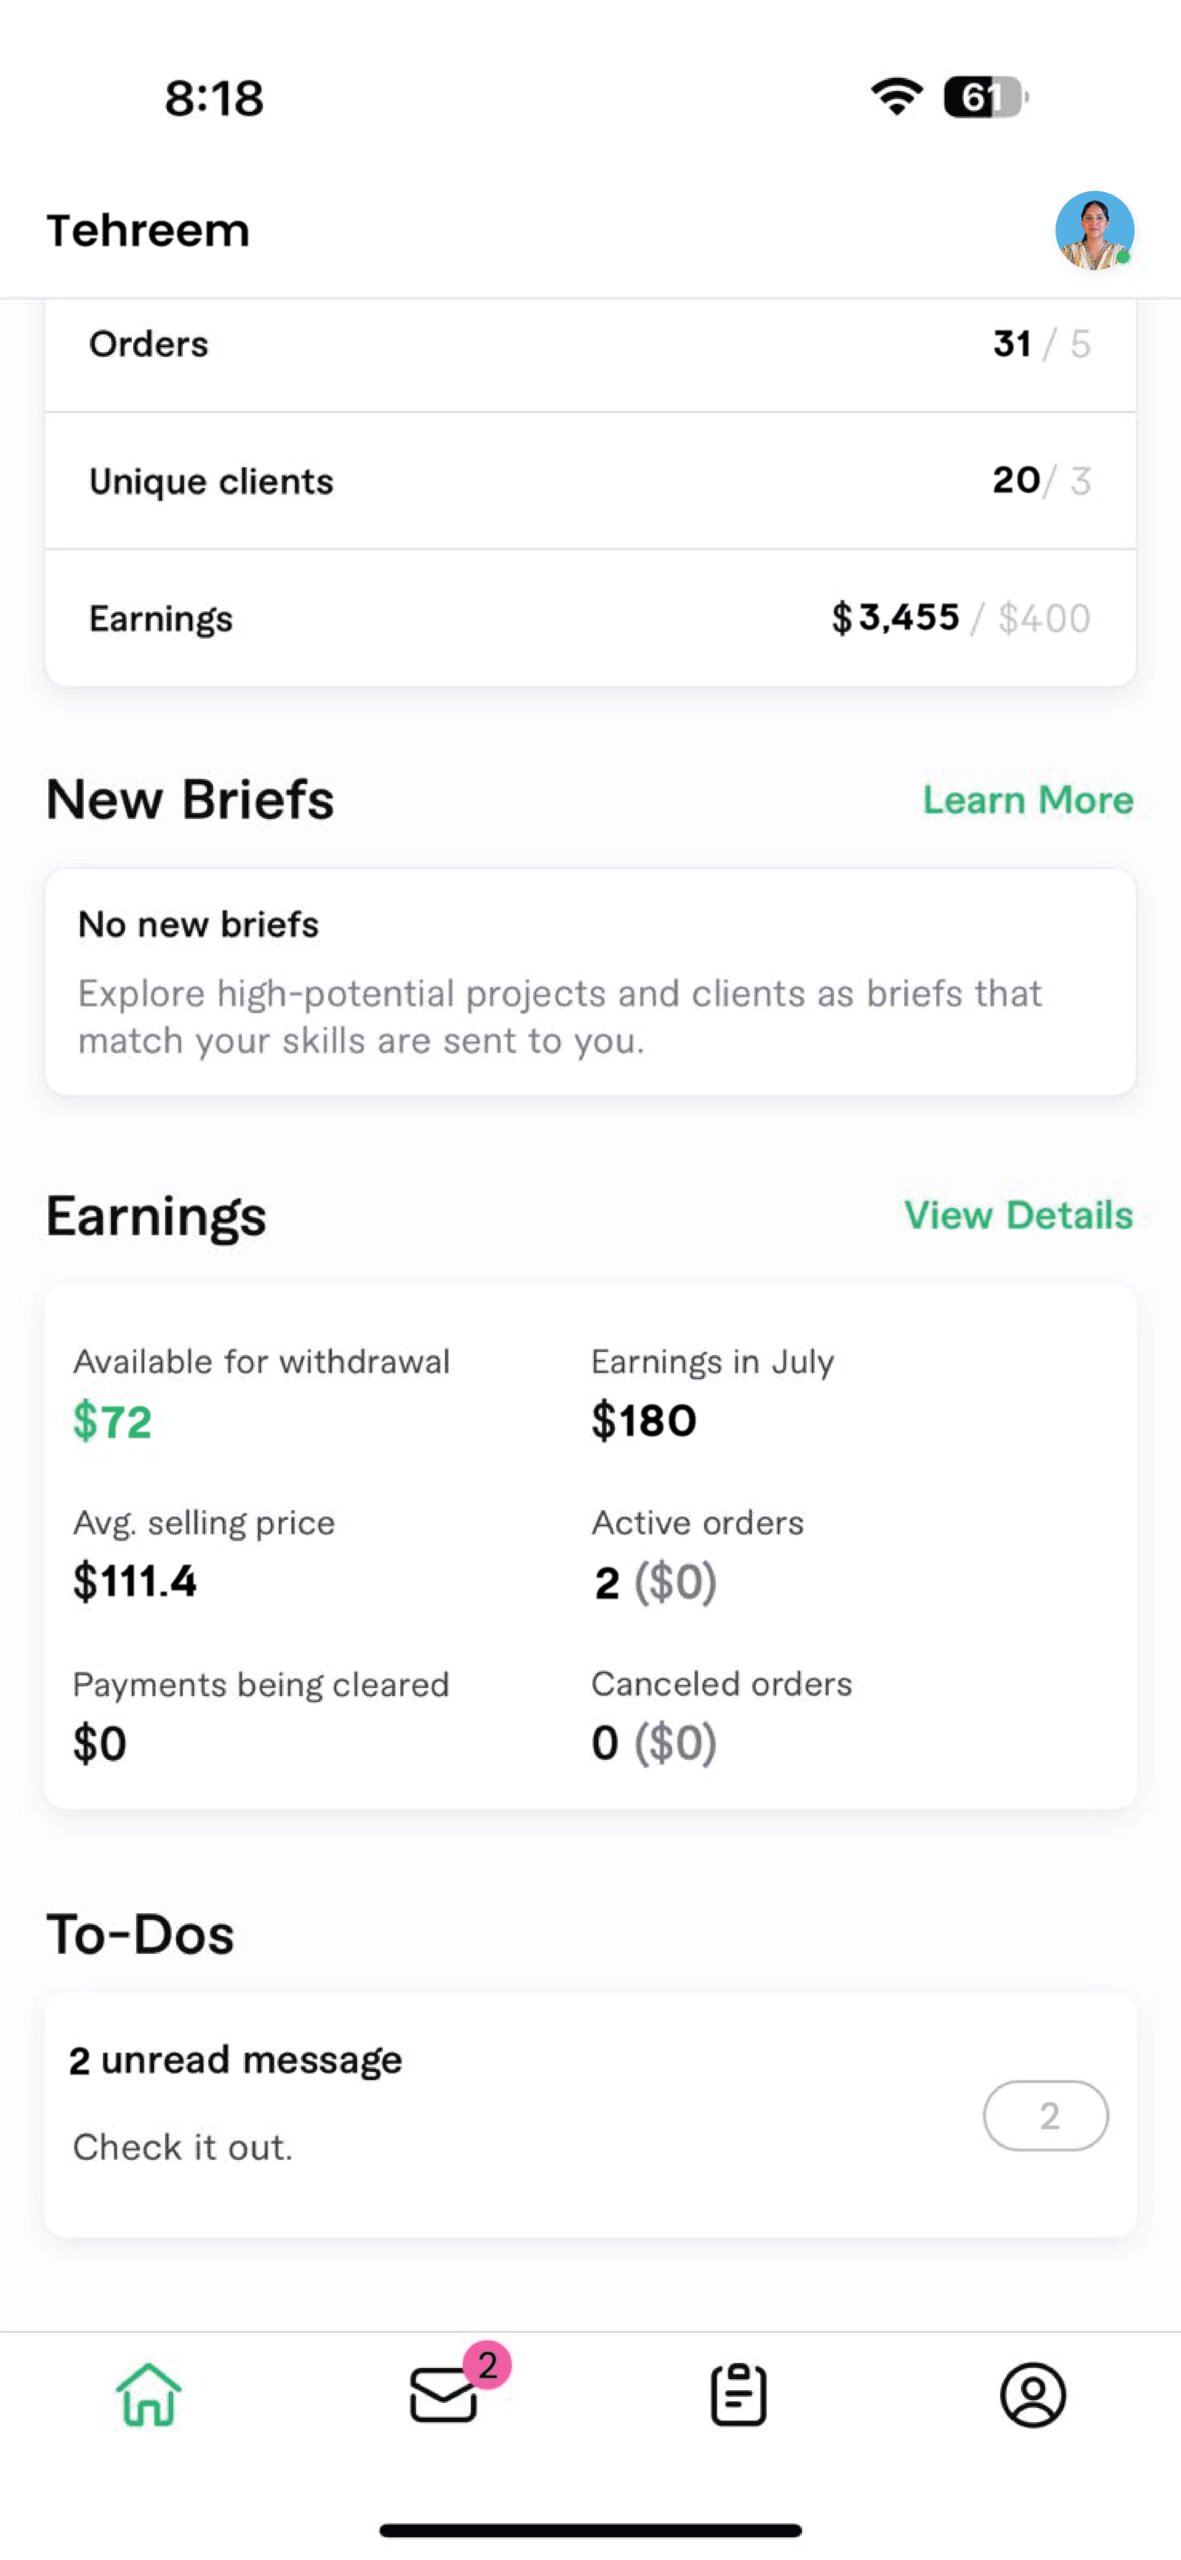The width and height of the screenshot is (1181, 2560).
Task: Tap the No new briefs card
Action: 590,982
